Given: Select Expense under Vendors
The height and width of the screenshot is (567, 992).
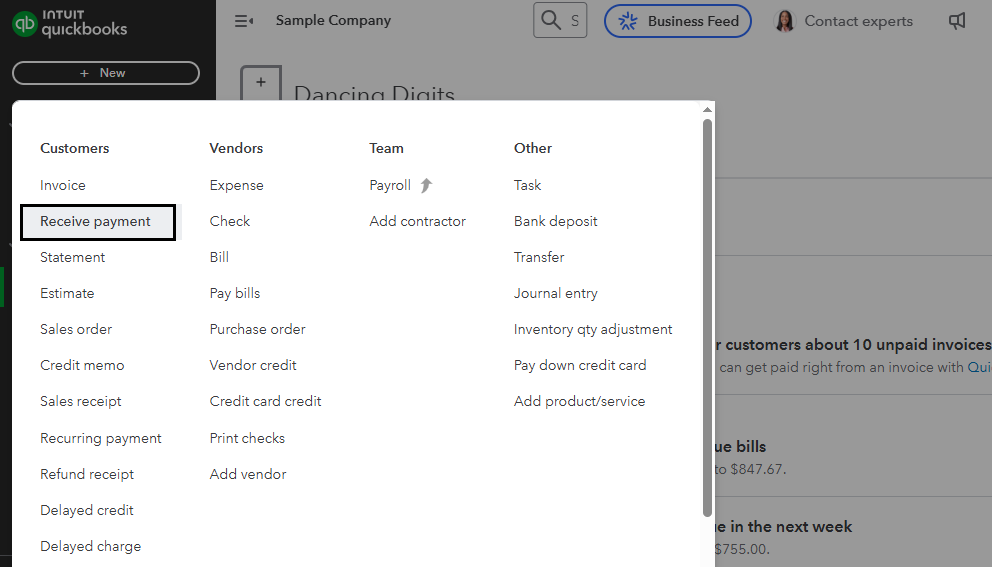Looking at the screenshot, I should point(237,185).
